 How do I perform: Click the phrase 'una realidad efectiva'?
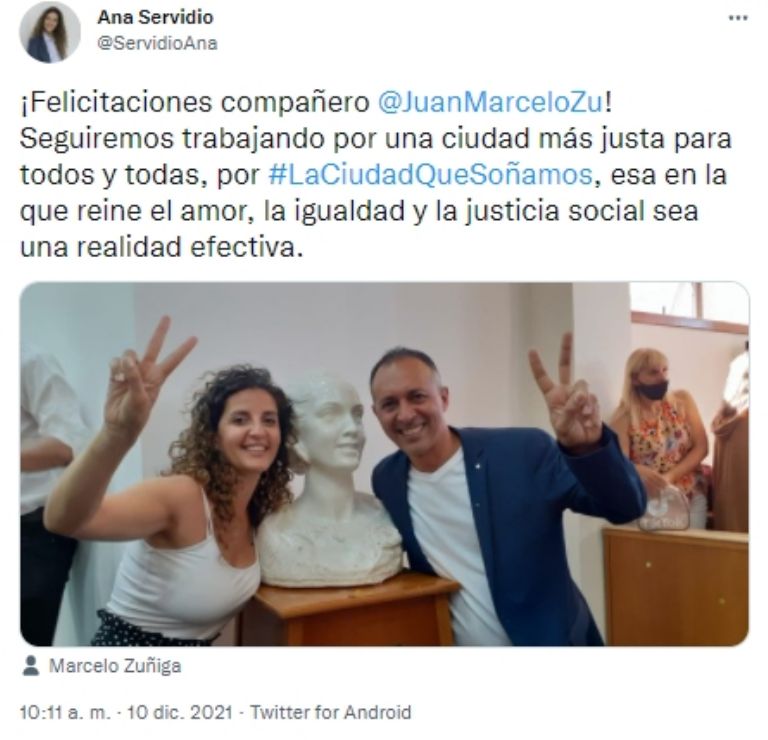tap(160, 247)
